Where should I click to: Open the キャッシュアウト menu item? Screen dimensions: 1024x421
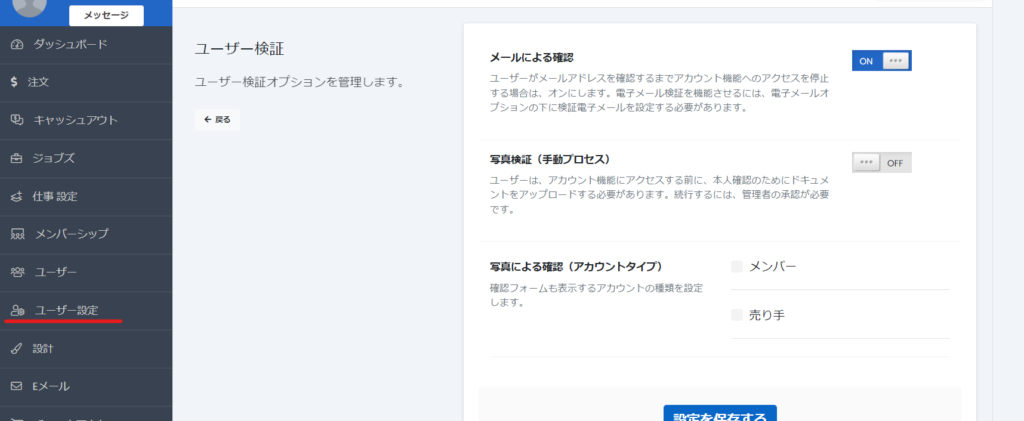(x=76, y=120)
